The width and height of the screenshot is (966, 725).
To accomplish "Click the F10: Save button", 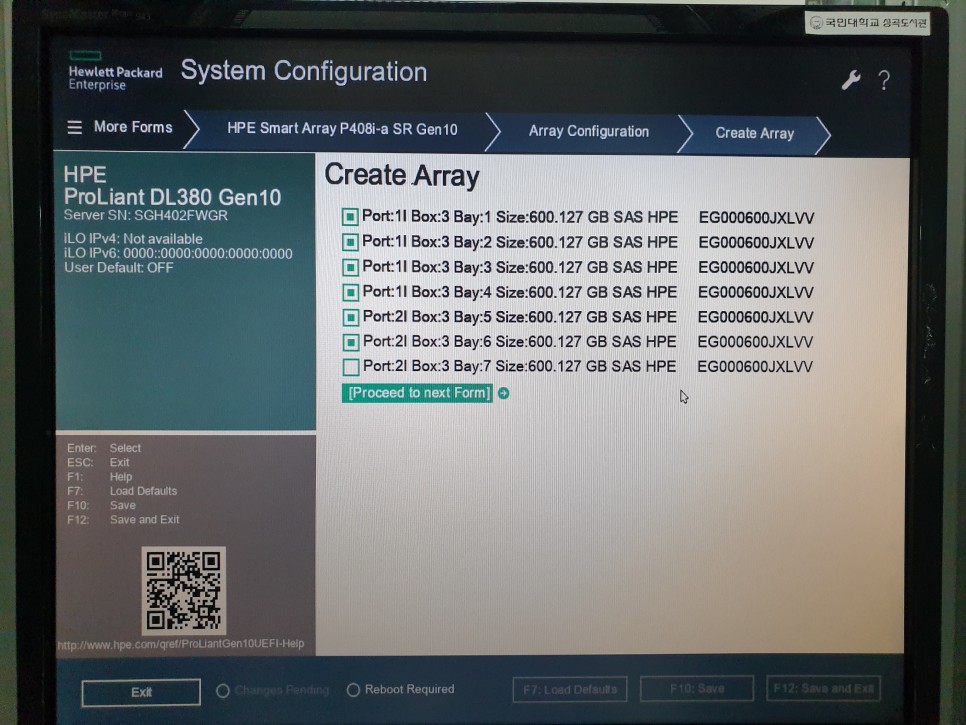I will point(697,688).
